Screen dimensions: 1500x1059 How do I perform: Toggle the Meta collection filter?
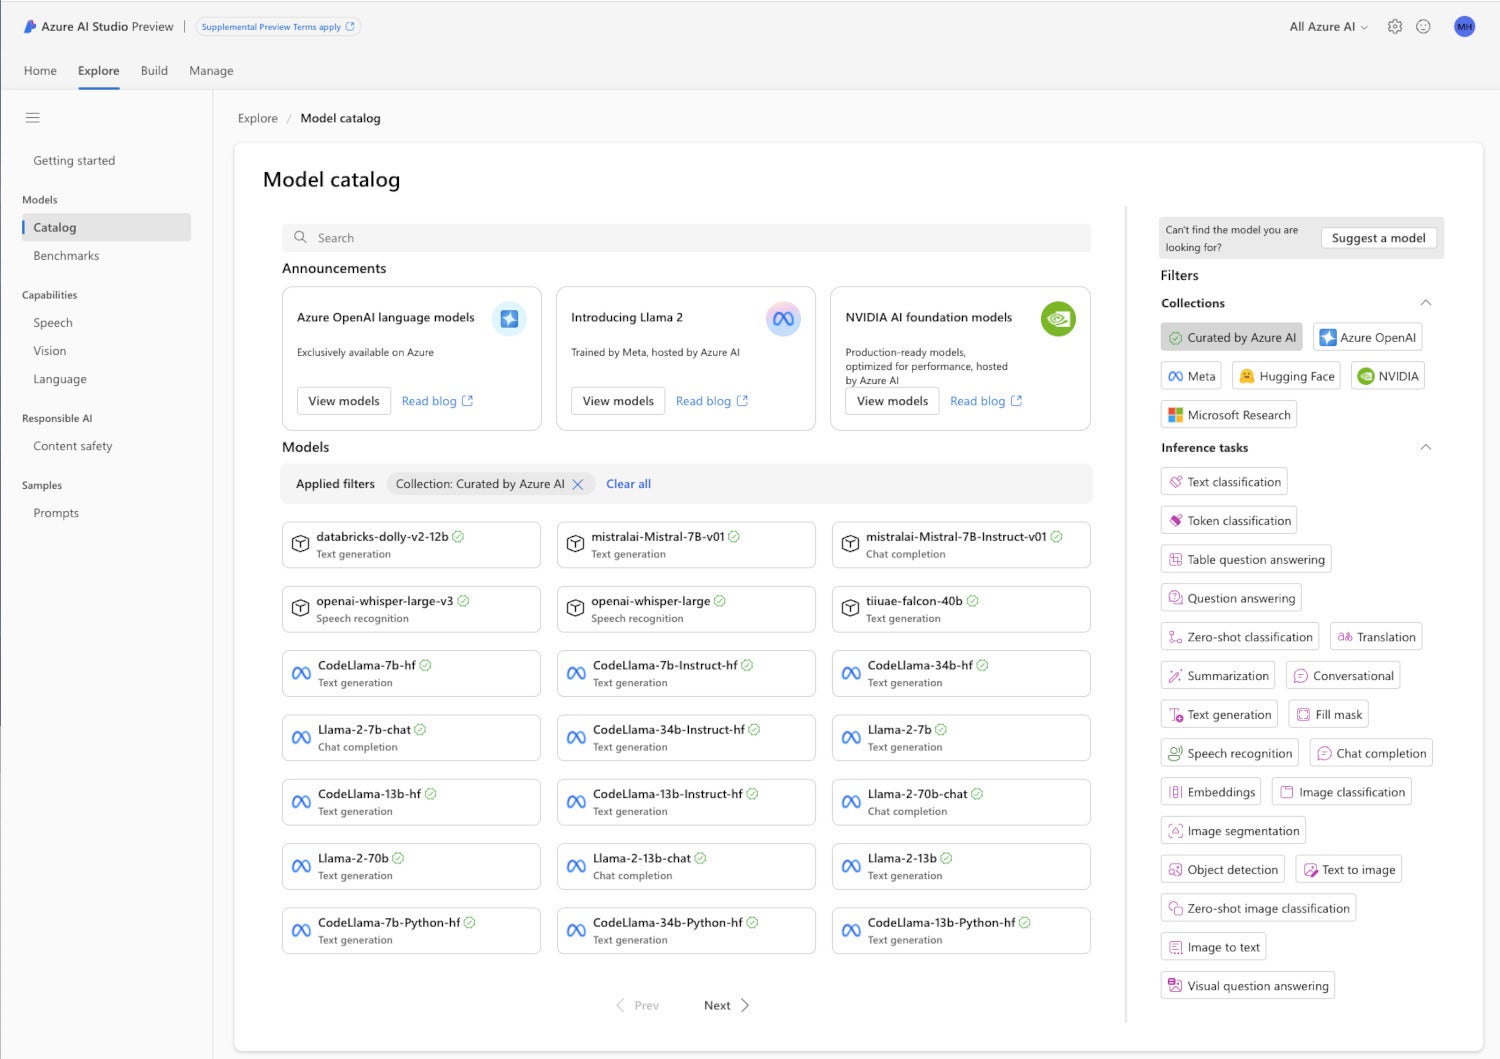point(1191,376)
